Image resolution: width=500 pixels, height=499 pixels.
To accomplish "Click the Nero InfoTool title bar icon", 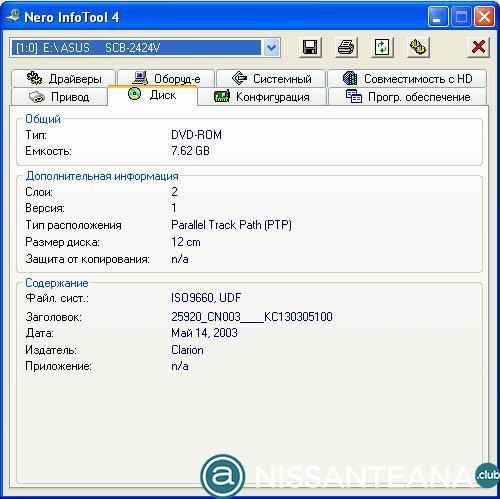I will coord(13,16).
